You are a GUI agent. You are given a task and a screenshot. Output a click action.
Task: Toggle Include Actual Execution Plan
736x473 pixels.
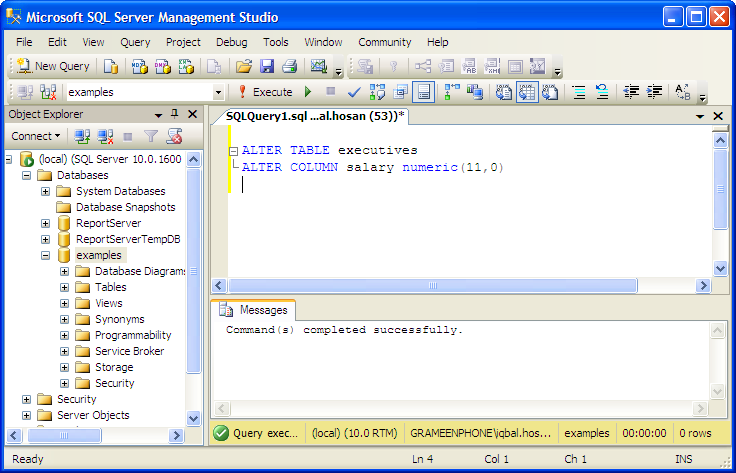click(453, 92)
